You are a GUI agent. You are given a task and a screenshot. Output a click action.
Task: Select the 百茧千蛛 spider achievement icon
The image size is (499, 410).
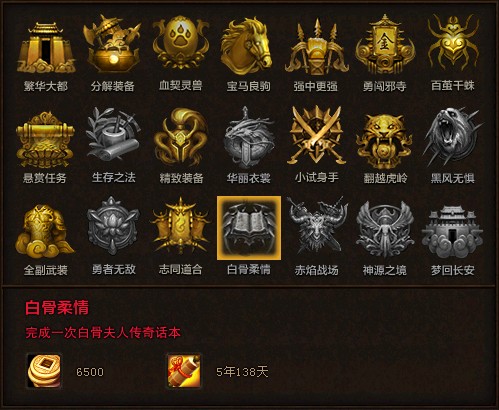click(x=453, y=42)
